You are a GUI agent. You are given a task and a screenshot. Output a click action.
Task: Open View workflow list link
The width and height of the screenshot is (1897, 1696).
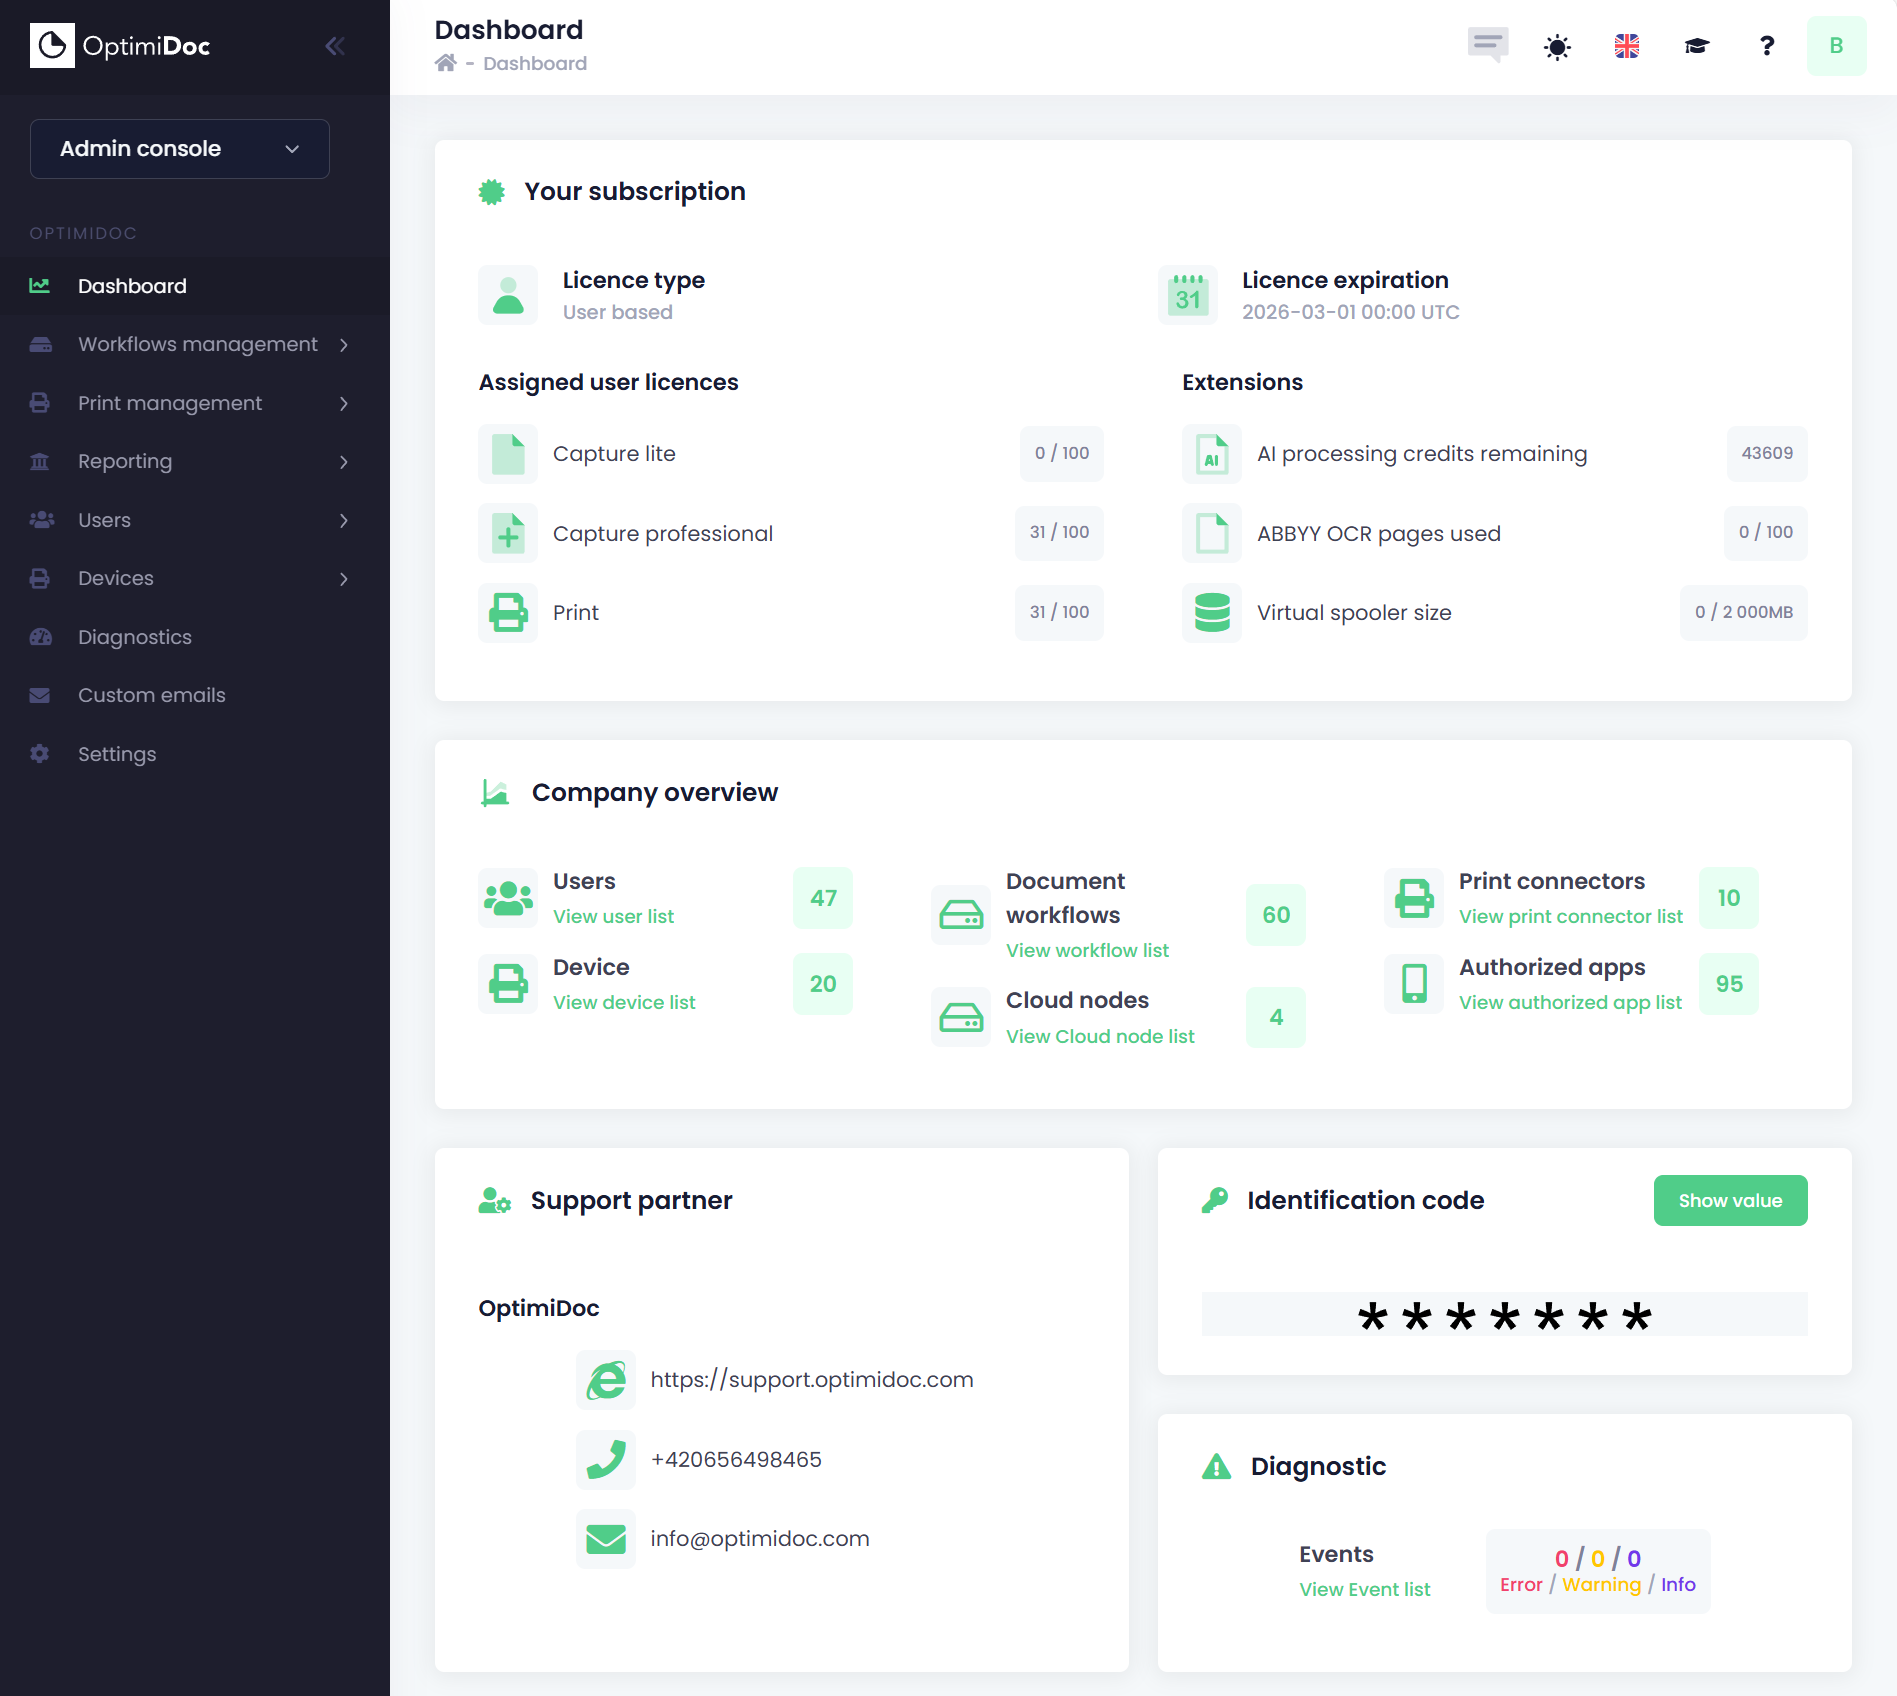pos(1087,950)
